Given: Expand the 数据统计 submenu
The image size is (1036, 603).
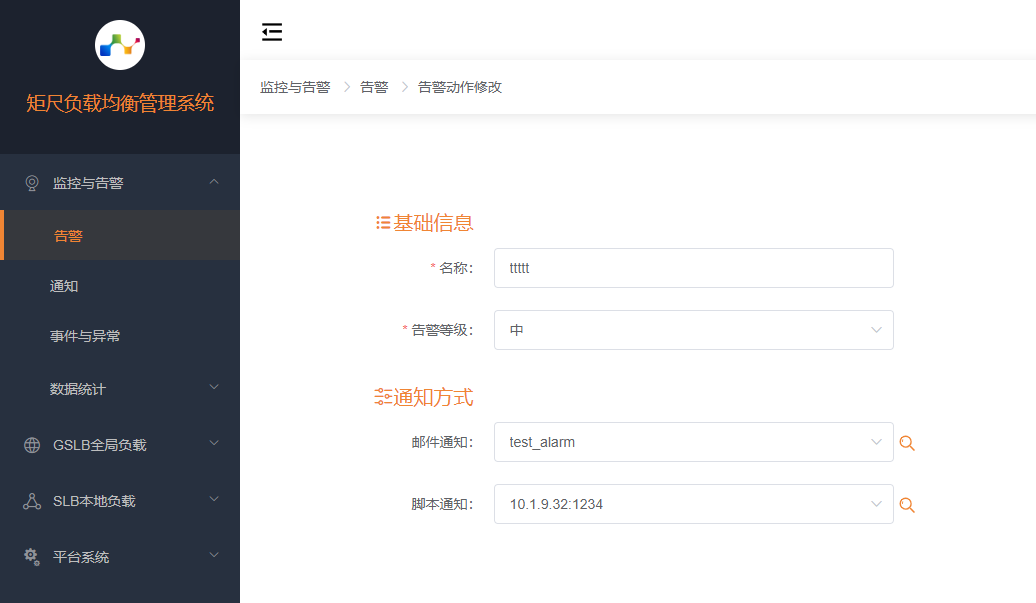Looking at the screenshot, I should click(x=213, y=388).
